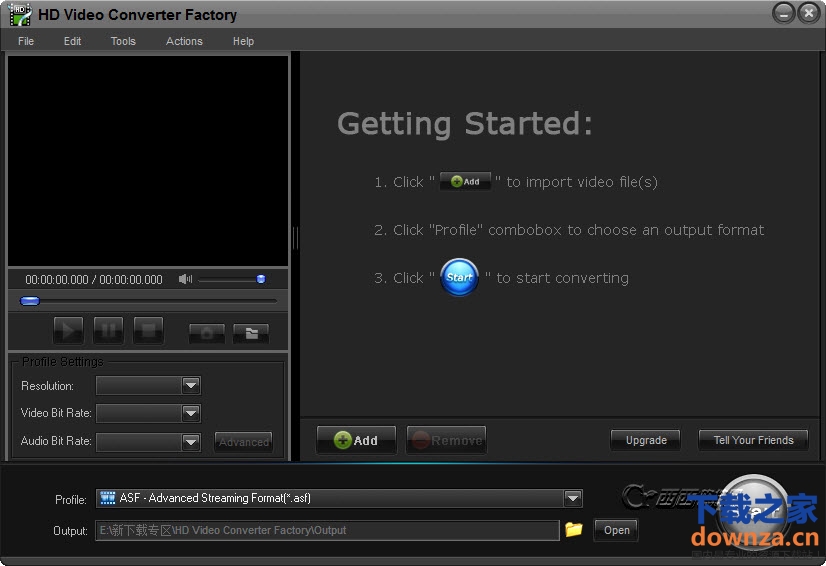This screenshot has width=826, height=566.
Task: Open the Actions menu
Action: (x=184, y=41)
